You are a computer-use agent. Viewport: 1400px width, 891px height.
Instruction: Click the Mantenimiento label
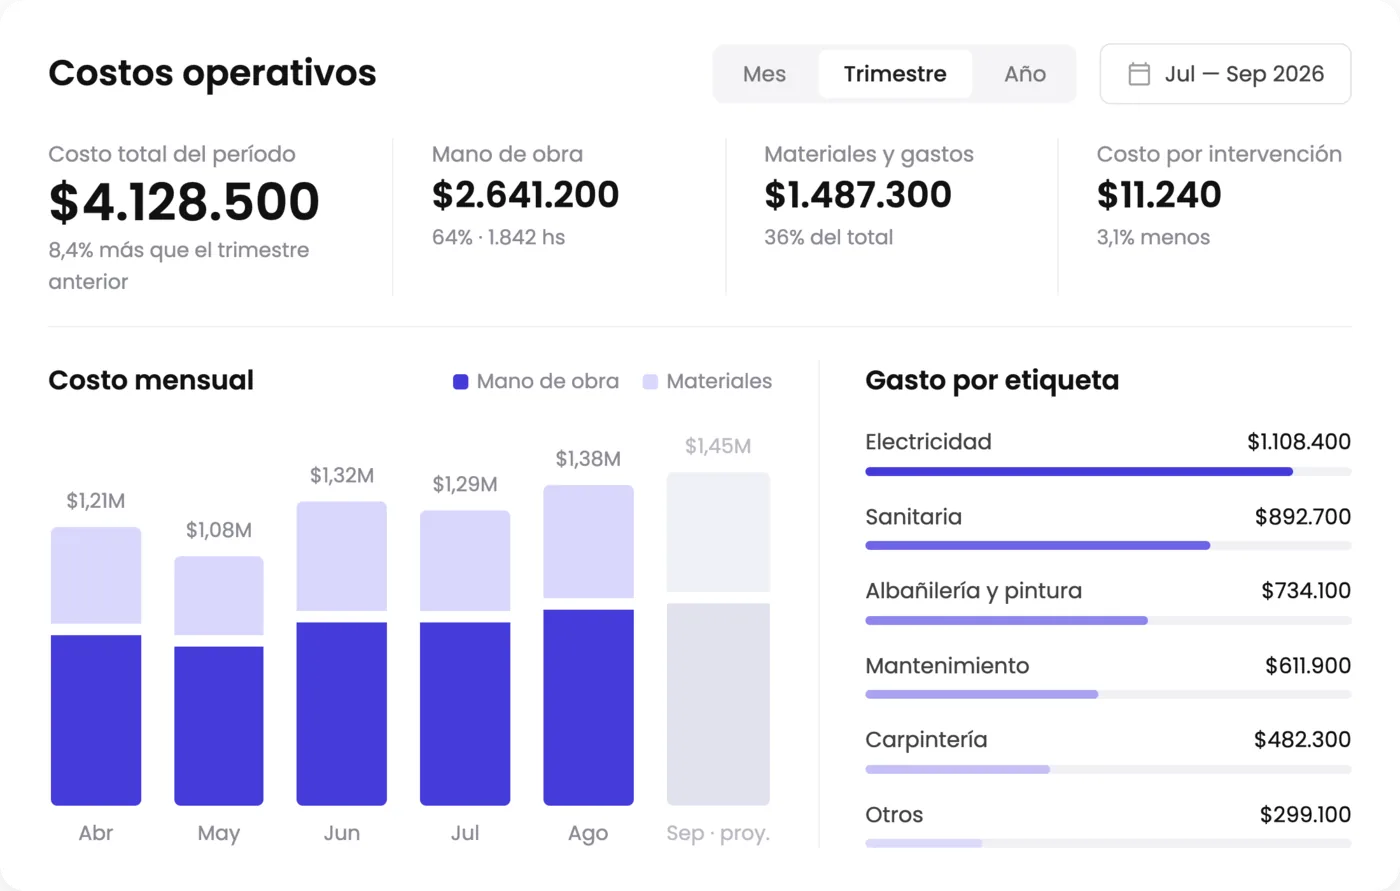click(947, 666)
